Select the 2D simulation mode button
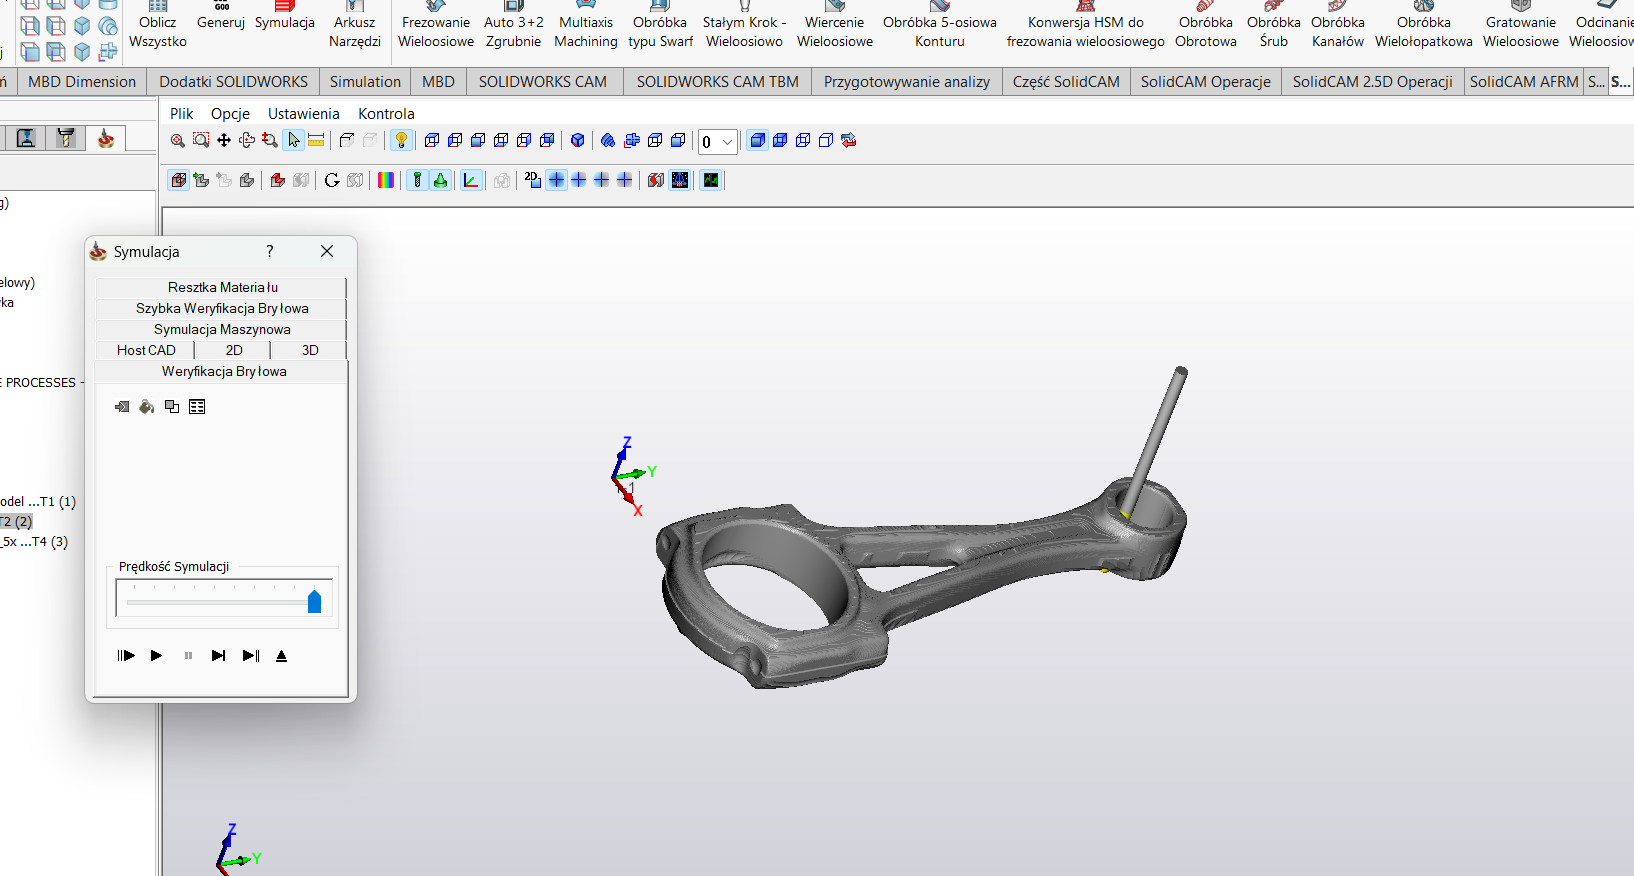Viewport: 1634px width, 876px height. [234, 350]
